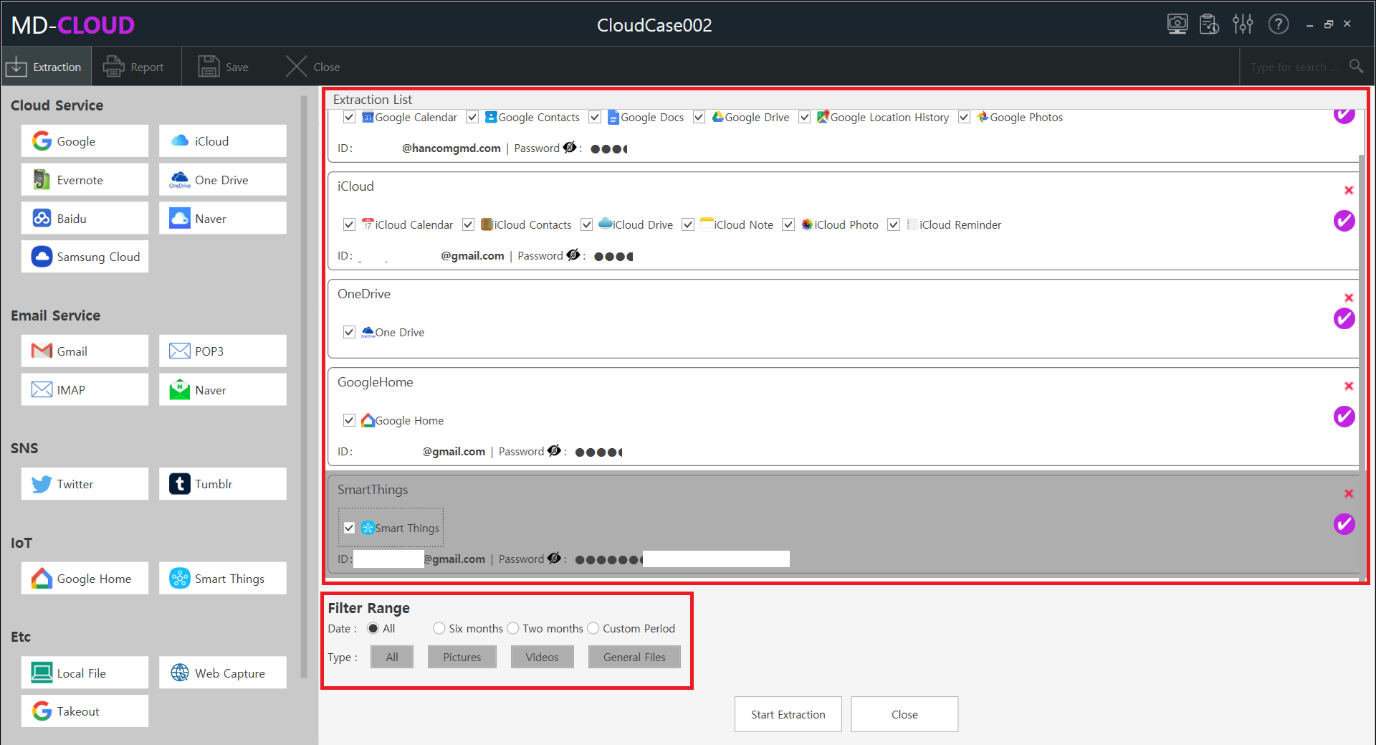The width and height of the screenshot is (1376, 745).
Task: Select Two months date range
Action: click(513, 629)
